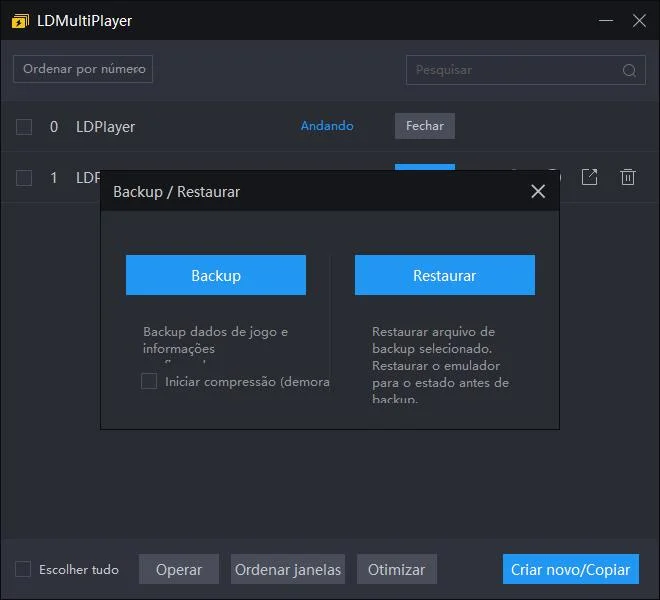Tick the checkbox for instance 1
This screenshot has height=600, width=660.
pyautogui.click(x=24, y=178)
